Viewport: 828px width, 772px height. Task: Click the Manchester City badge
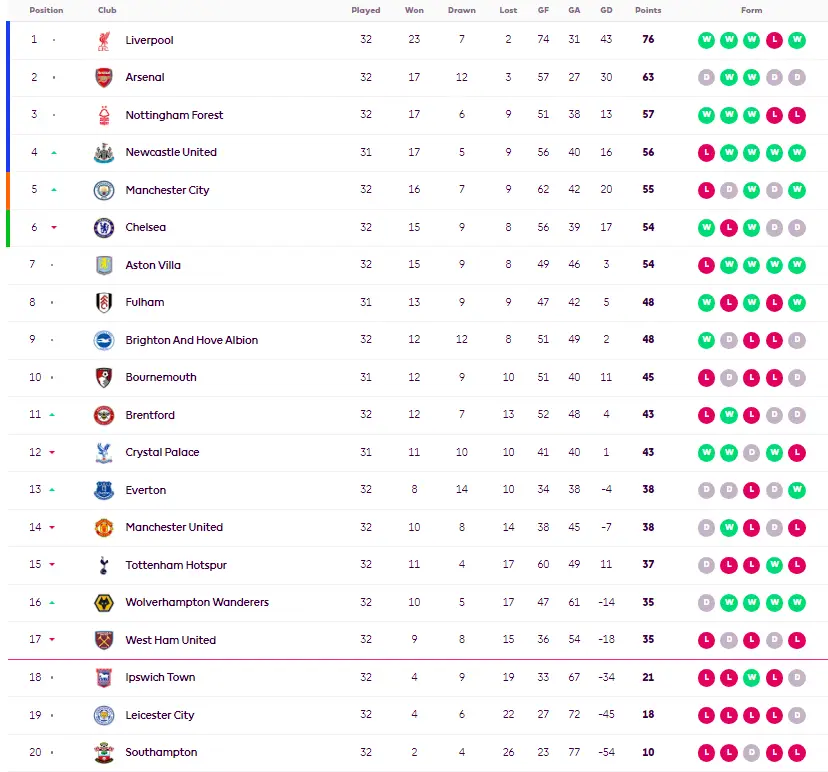104,190
